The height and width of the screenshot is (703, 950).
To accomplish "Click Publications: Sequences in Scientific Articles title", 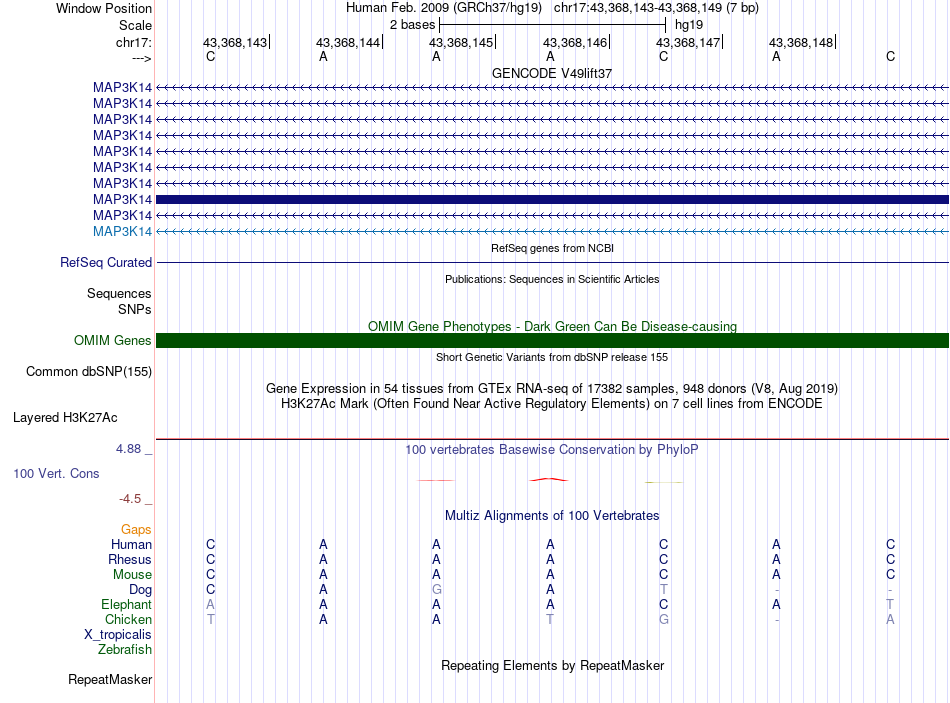I will click(552, 279).
